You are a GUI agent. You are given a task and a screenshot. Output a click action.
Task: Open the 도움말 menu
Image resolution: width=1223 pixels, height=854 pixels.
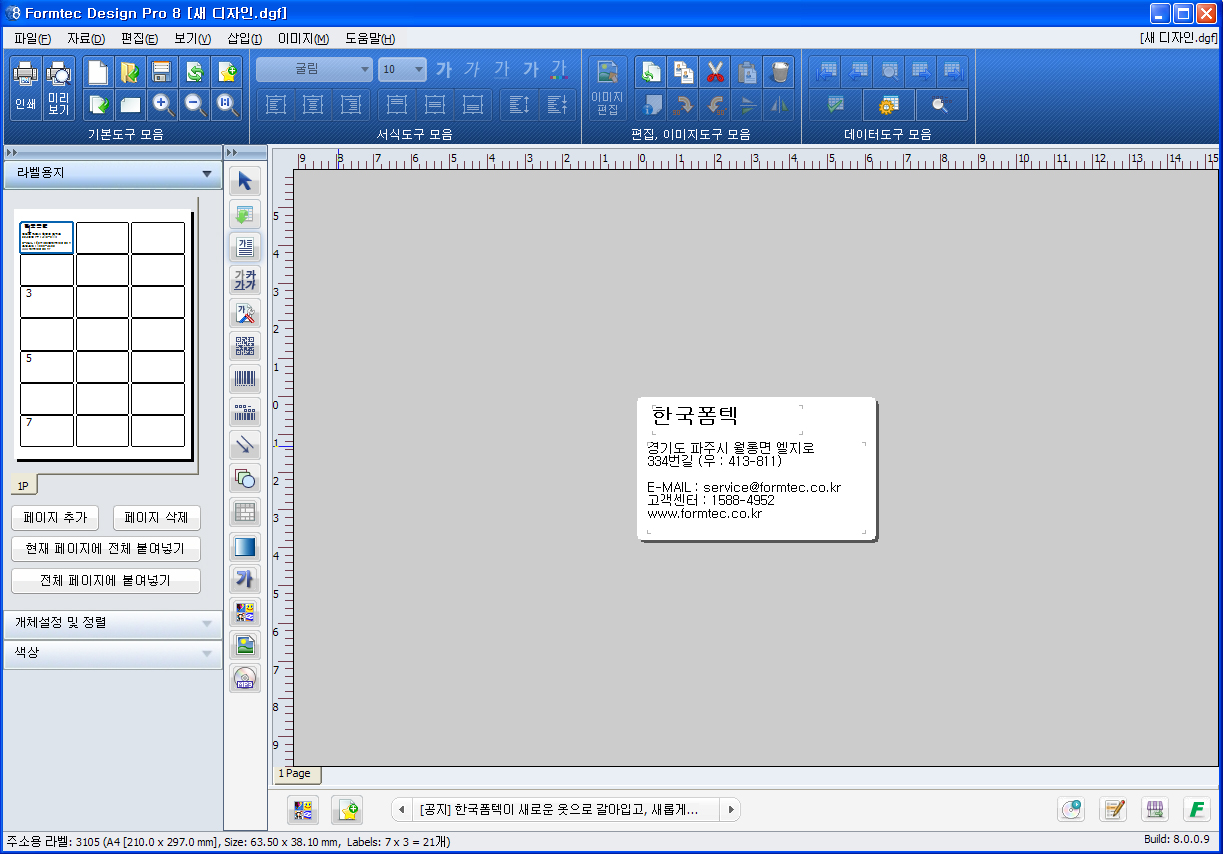pos(370,38)
